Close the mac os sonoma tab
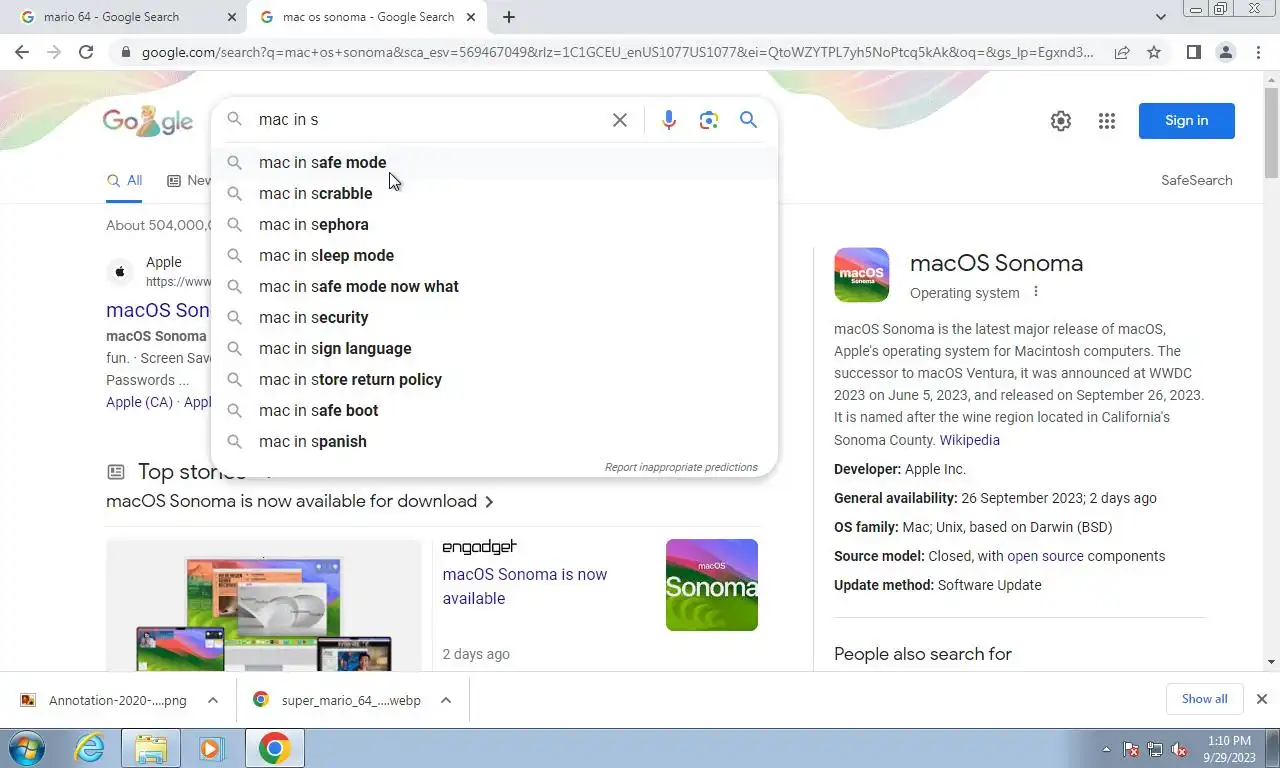Viewport: 1280px width, 768px height. pyautogui.click(x=471, y=17)
